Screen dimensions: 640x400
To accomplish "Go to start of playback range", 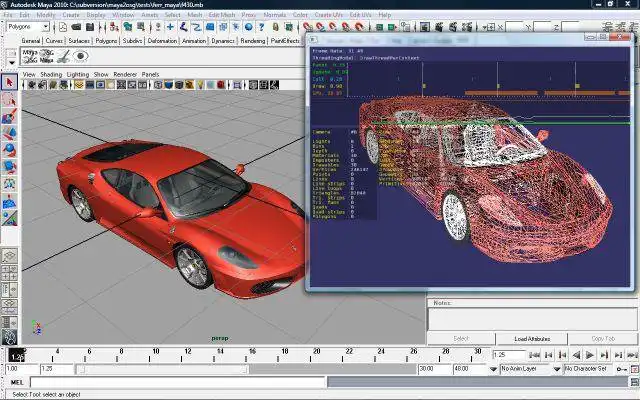I will point(534,355).
